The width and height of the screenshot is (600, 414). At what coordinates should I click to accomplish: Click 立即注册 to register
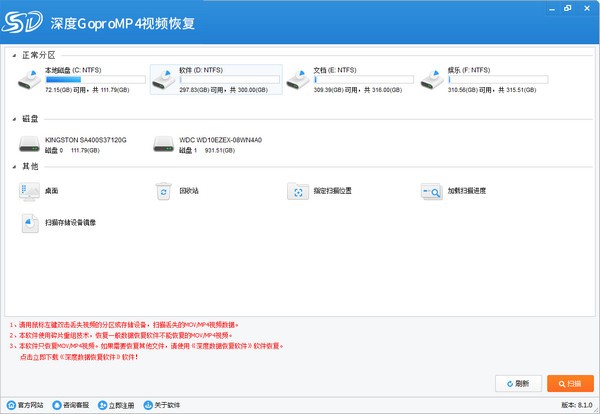click(116, 405)
